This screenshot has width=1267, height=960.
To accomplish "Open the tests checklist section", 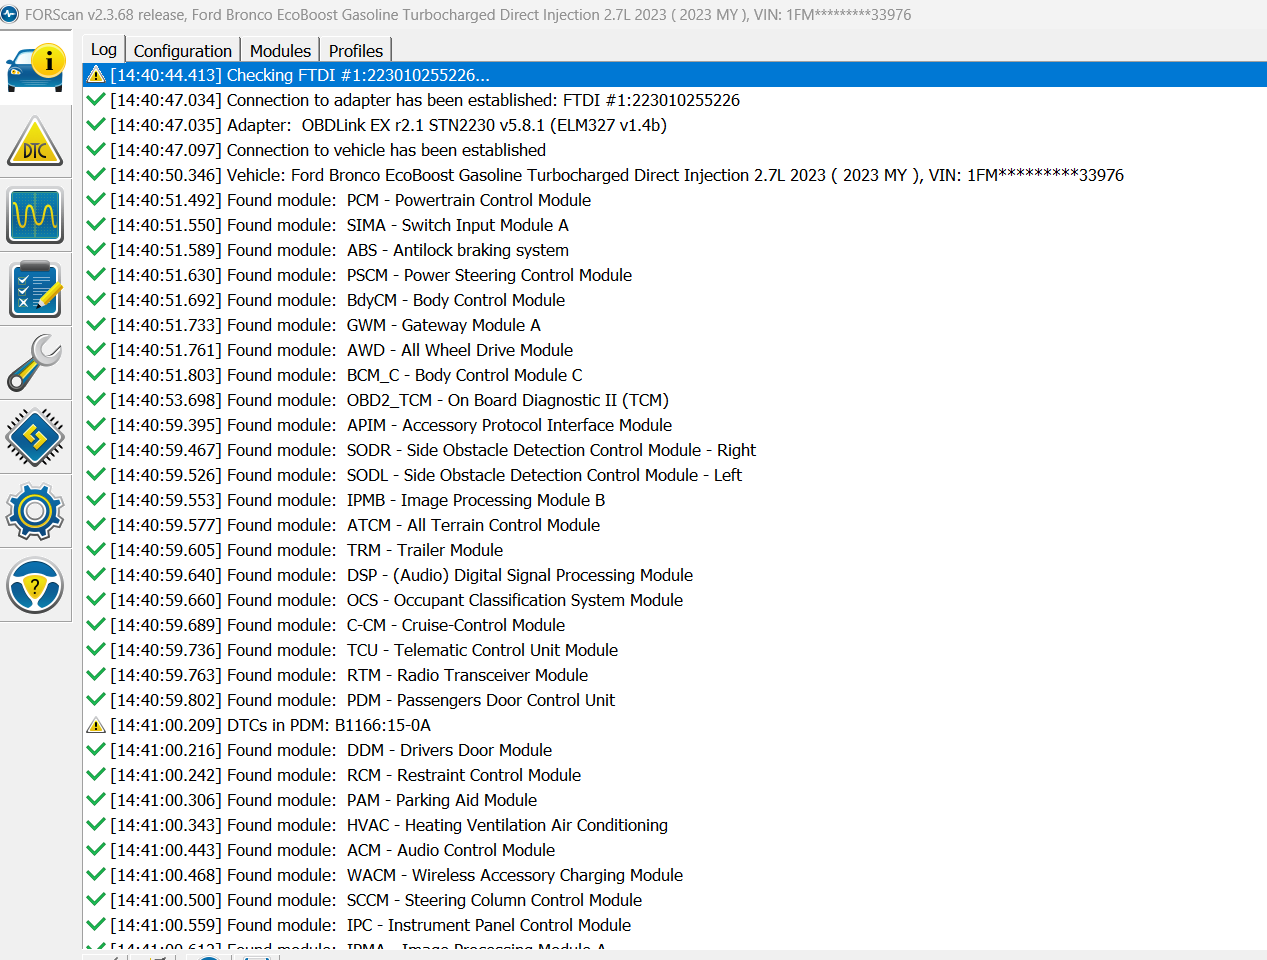I will tap(35, 290).
